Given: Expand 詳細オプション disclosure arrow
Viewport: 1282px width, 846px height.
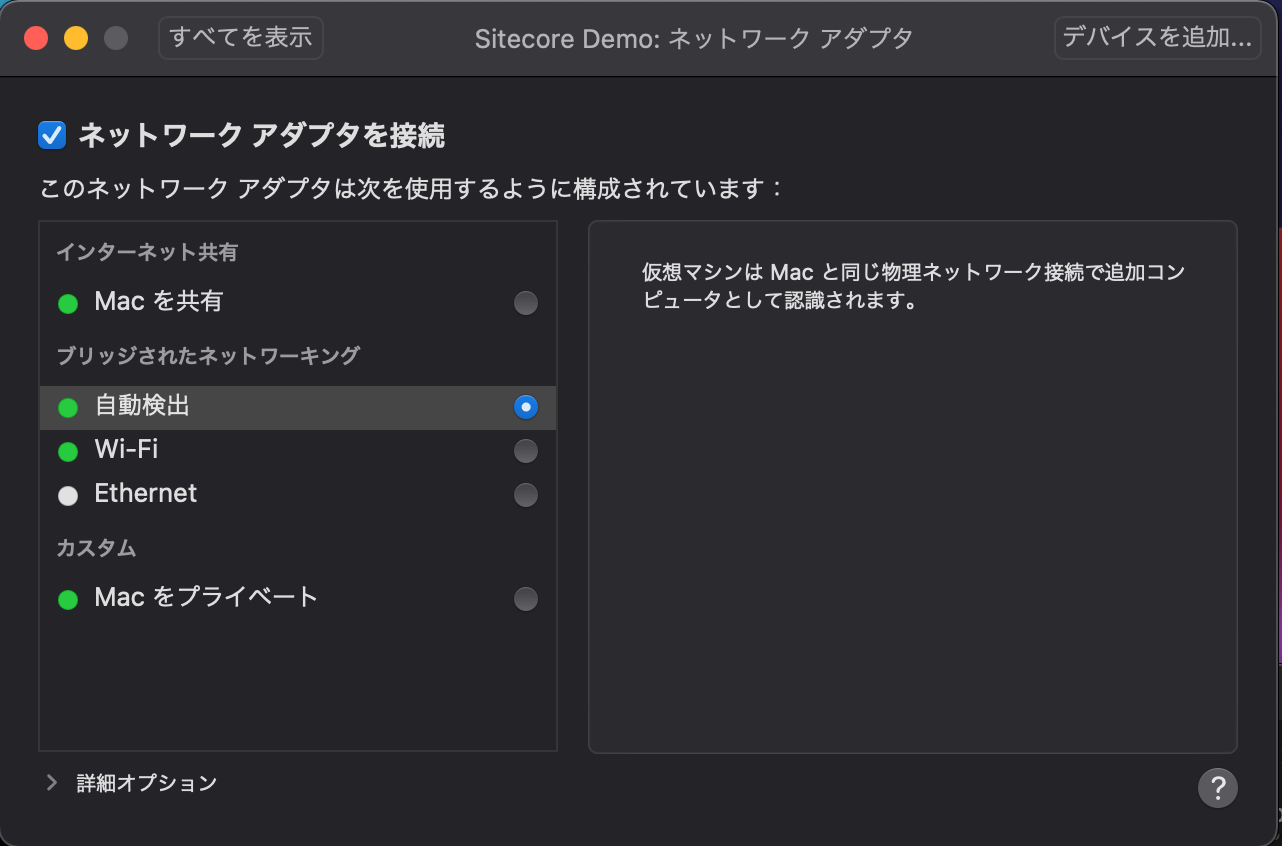Looking at the screenshot, I should [x=52, y=783].
